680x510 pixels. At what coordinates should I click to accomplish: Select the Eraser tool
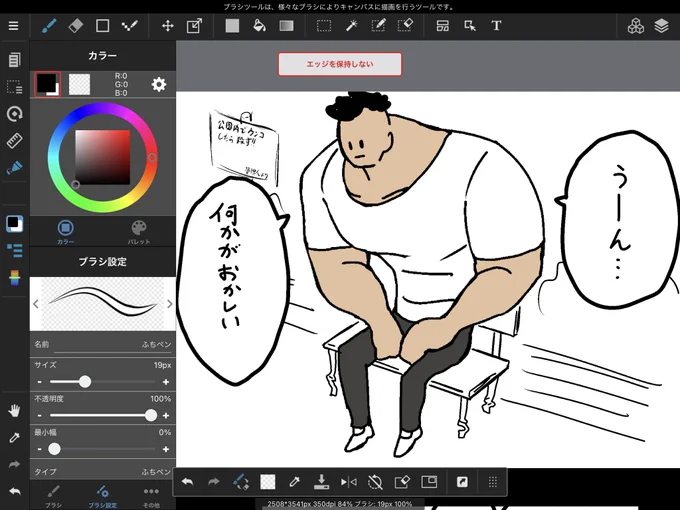[75, 26]
